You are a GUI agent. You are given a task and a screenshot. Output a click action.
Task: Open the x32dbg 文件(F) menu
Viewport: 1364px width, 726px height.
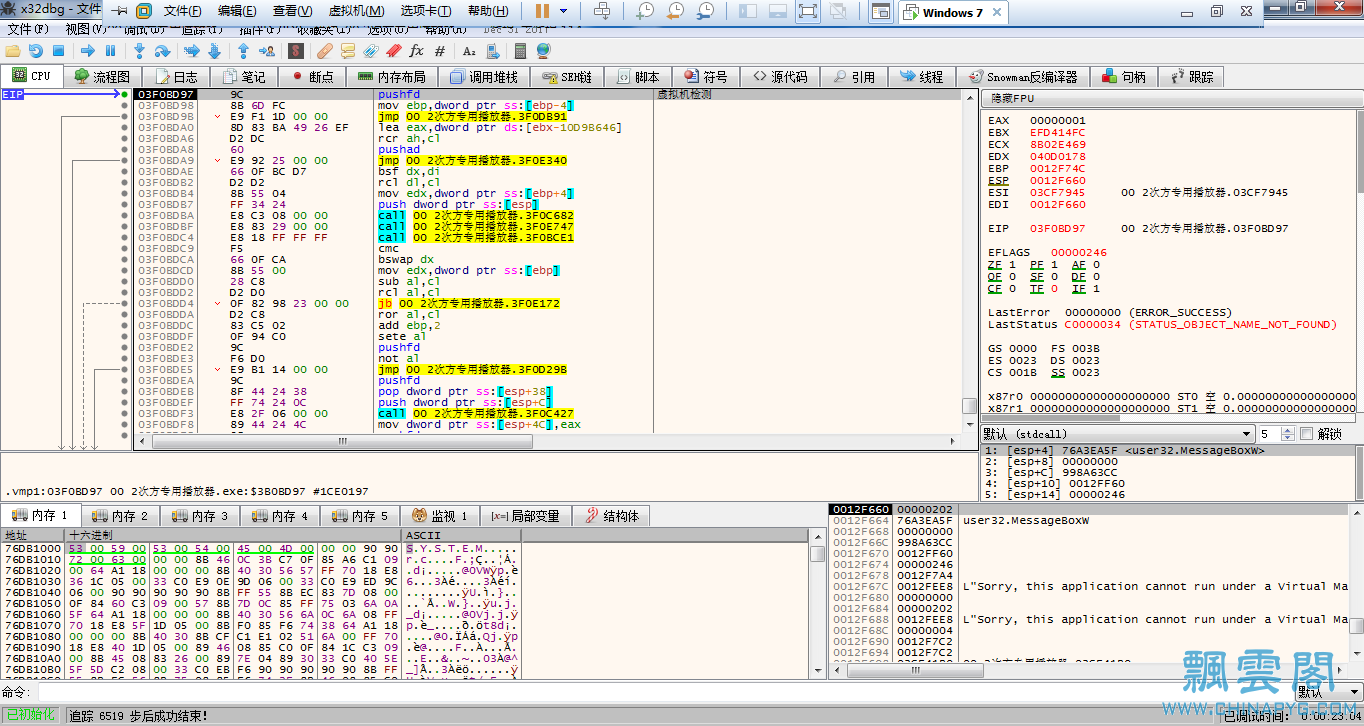(27, 29)
